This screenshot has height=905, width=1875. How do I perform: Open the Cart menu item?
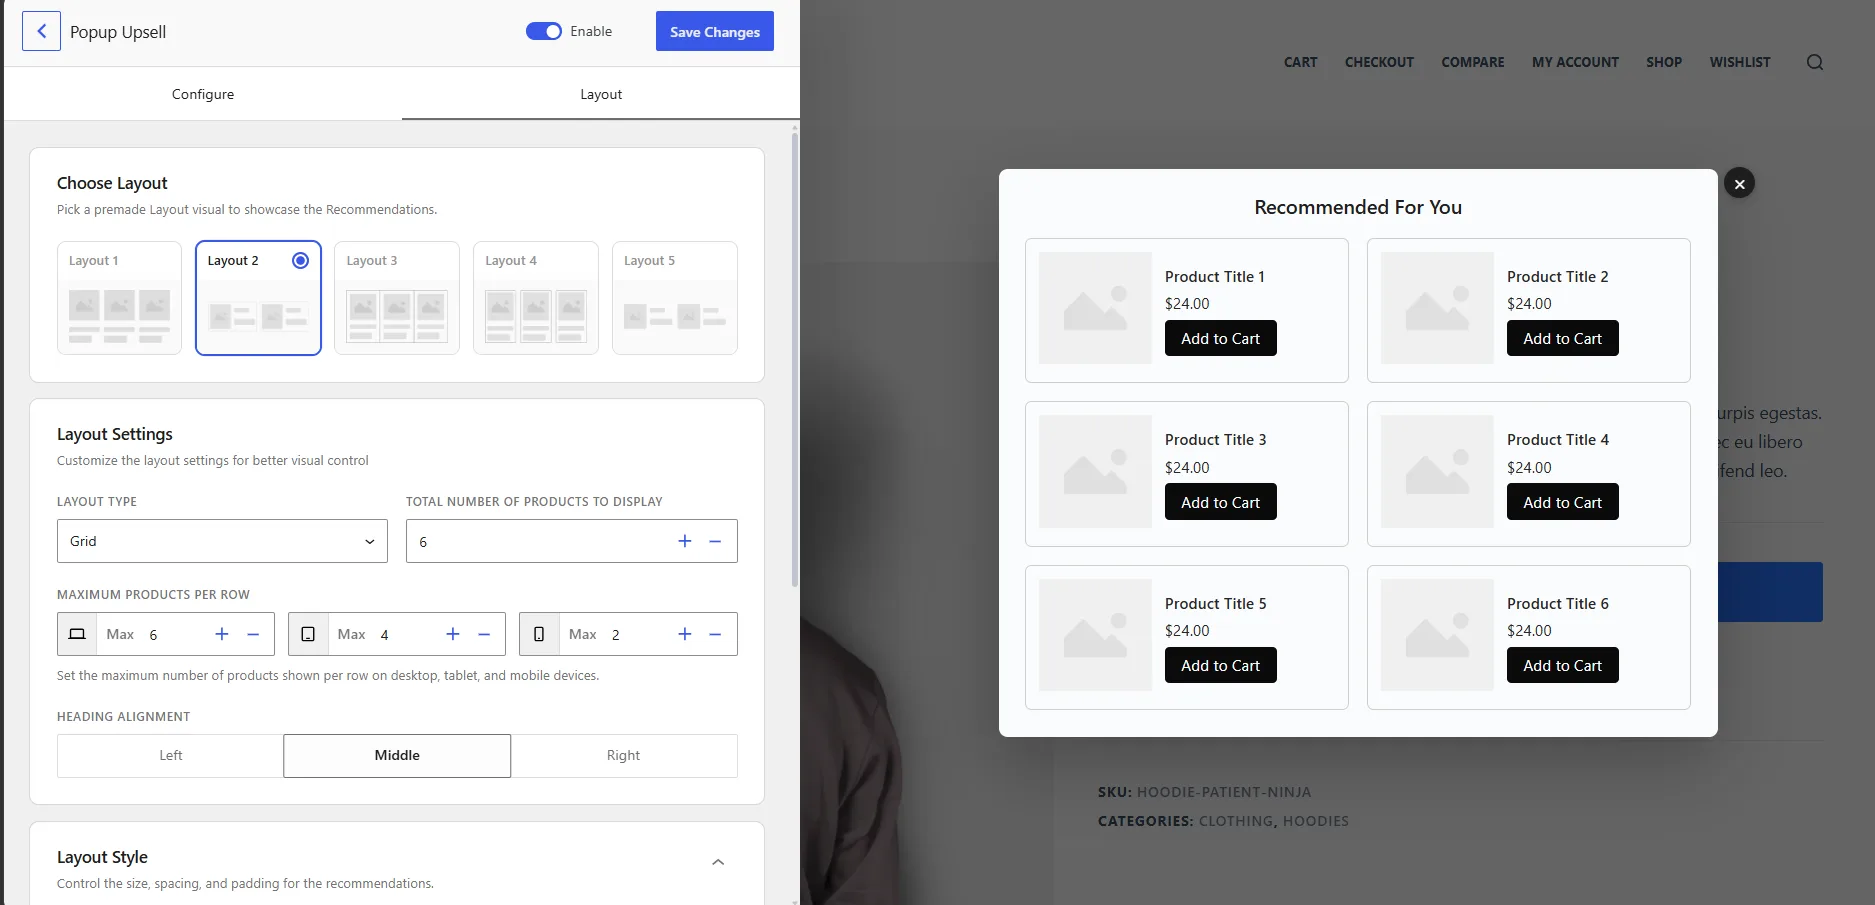point(1300,62)
